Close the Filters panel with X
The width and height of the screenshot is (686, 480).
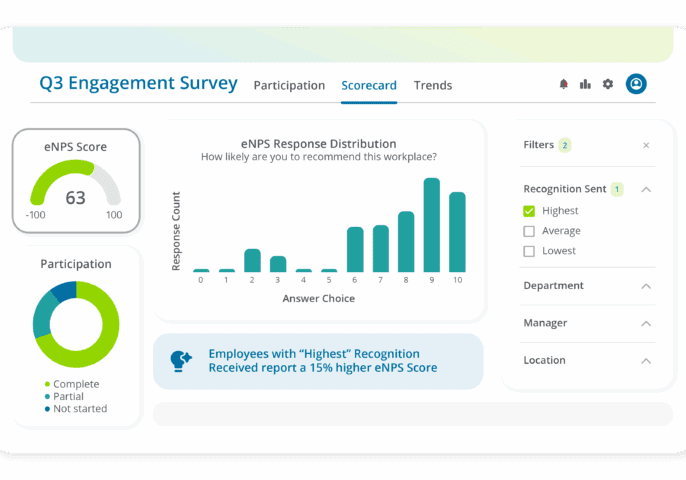(646, 146)
